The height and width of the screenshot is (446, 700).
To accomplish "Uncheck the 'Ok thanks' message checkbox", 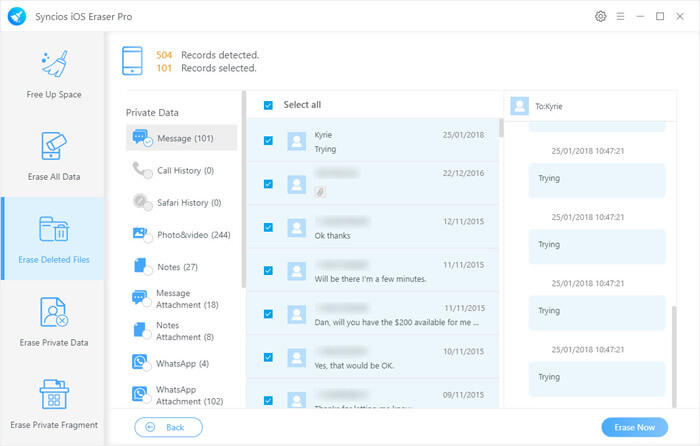I will 268,227.
